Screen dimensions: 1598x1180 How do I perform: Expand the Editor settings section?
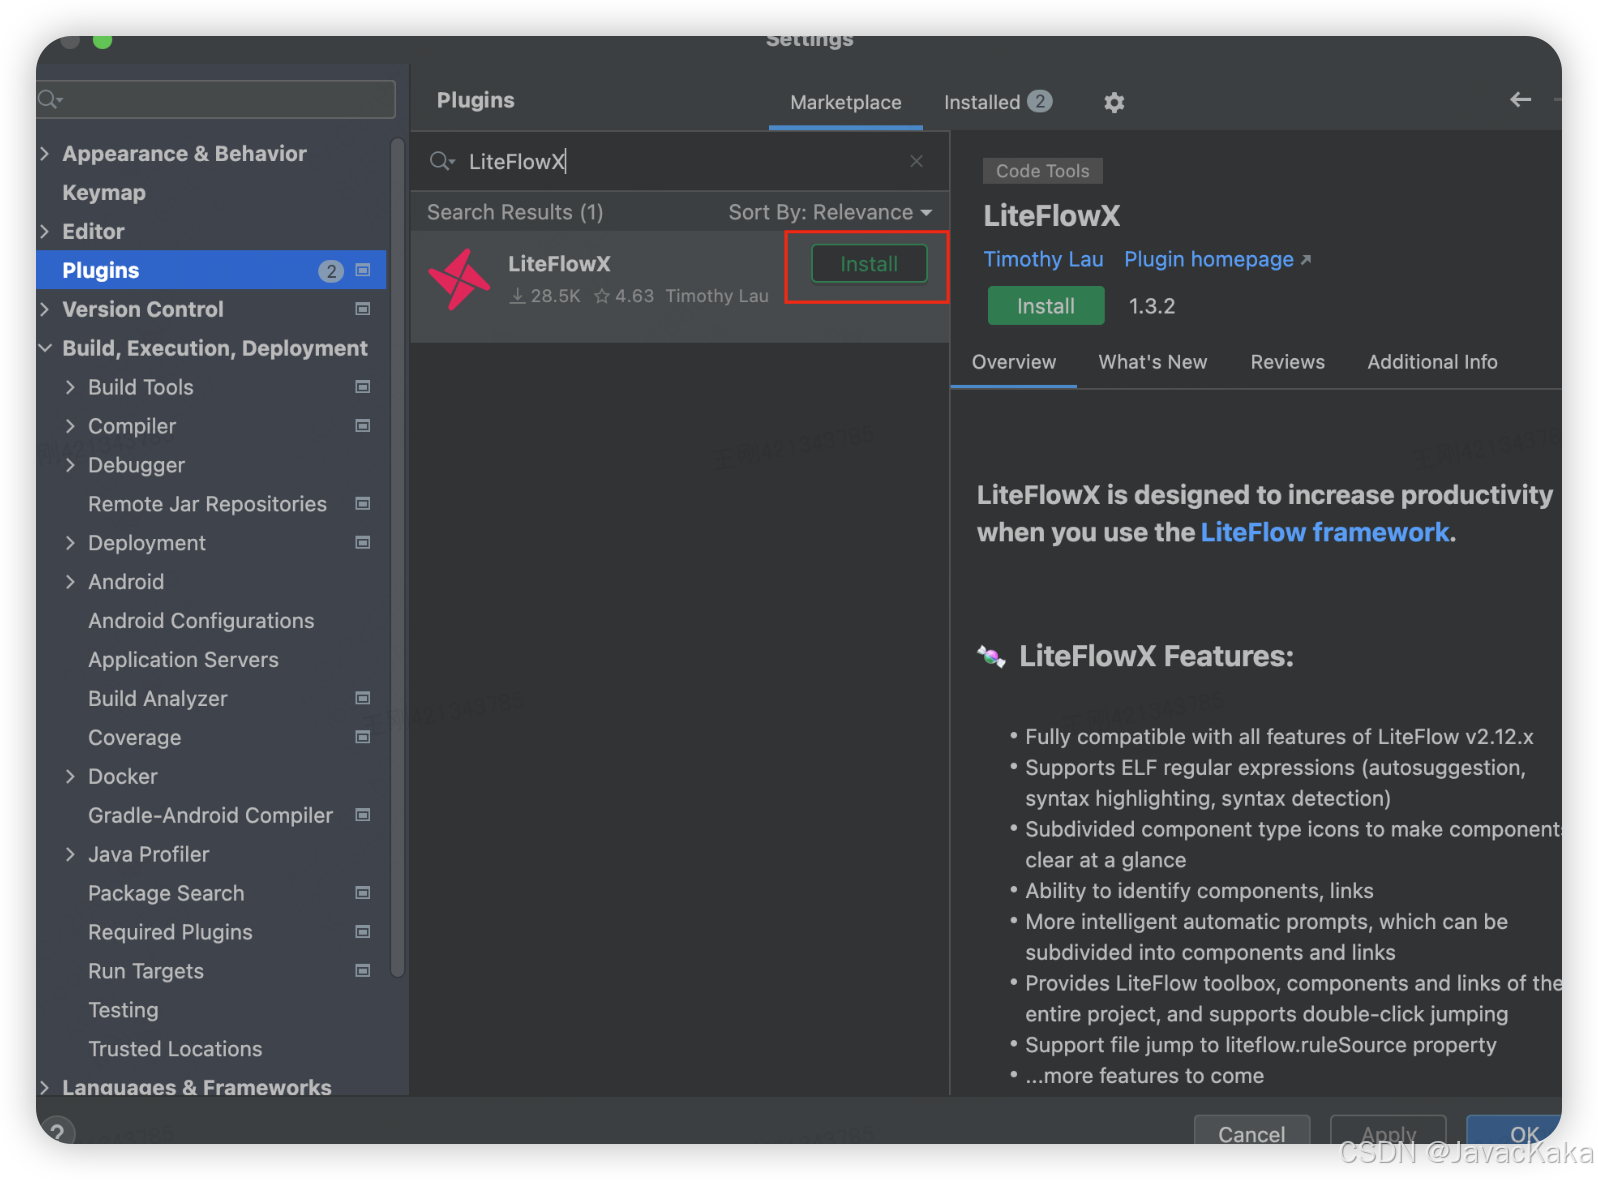45,231
